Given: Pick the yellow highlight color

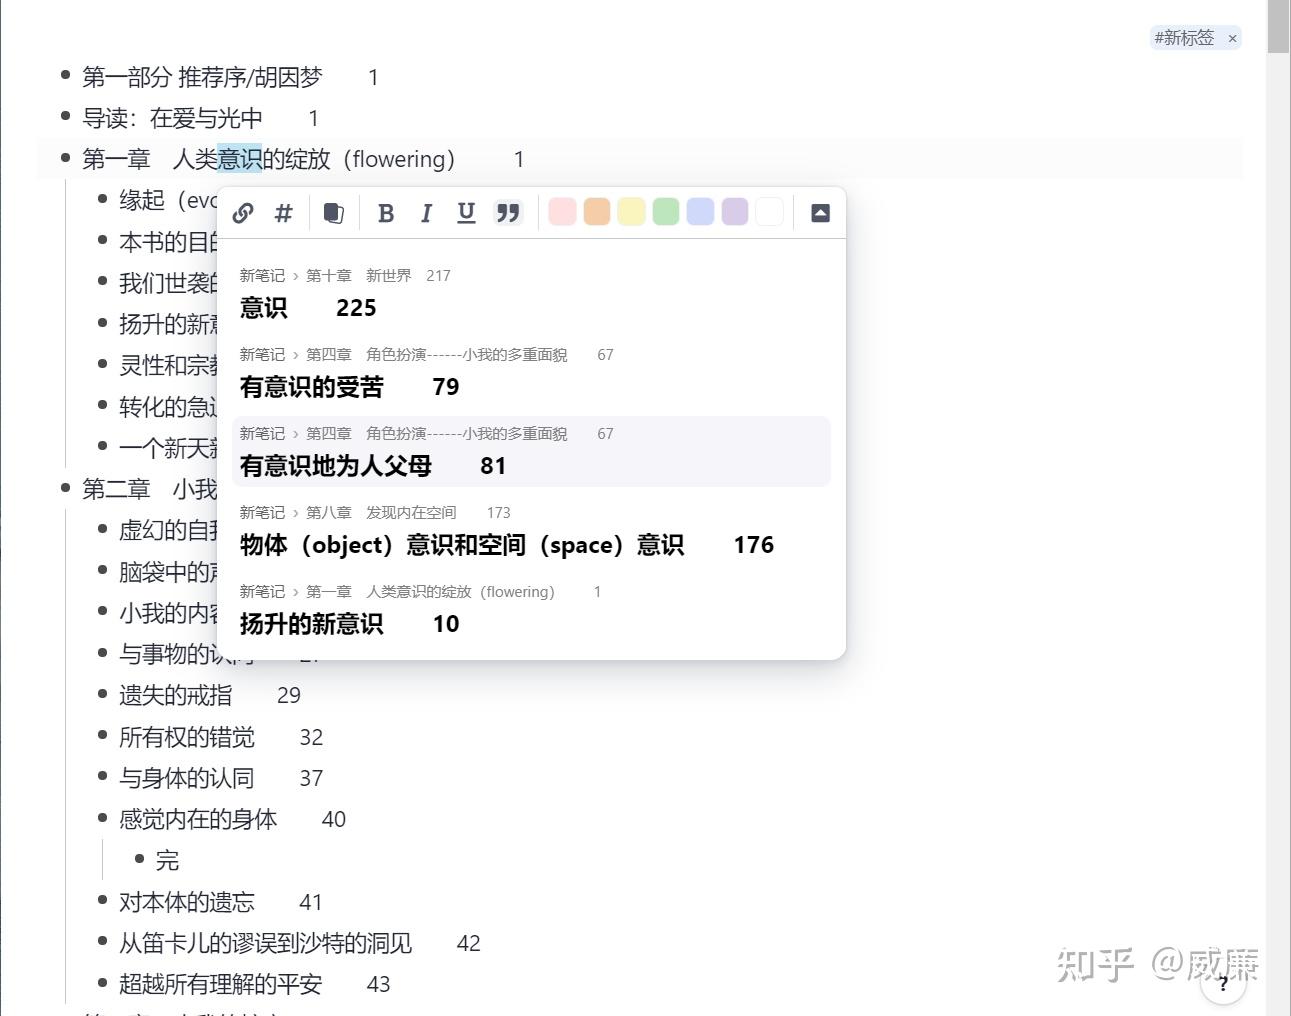Looking at the screenshot, I should coord(631,212).
